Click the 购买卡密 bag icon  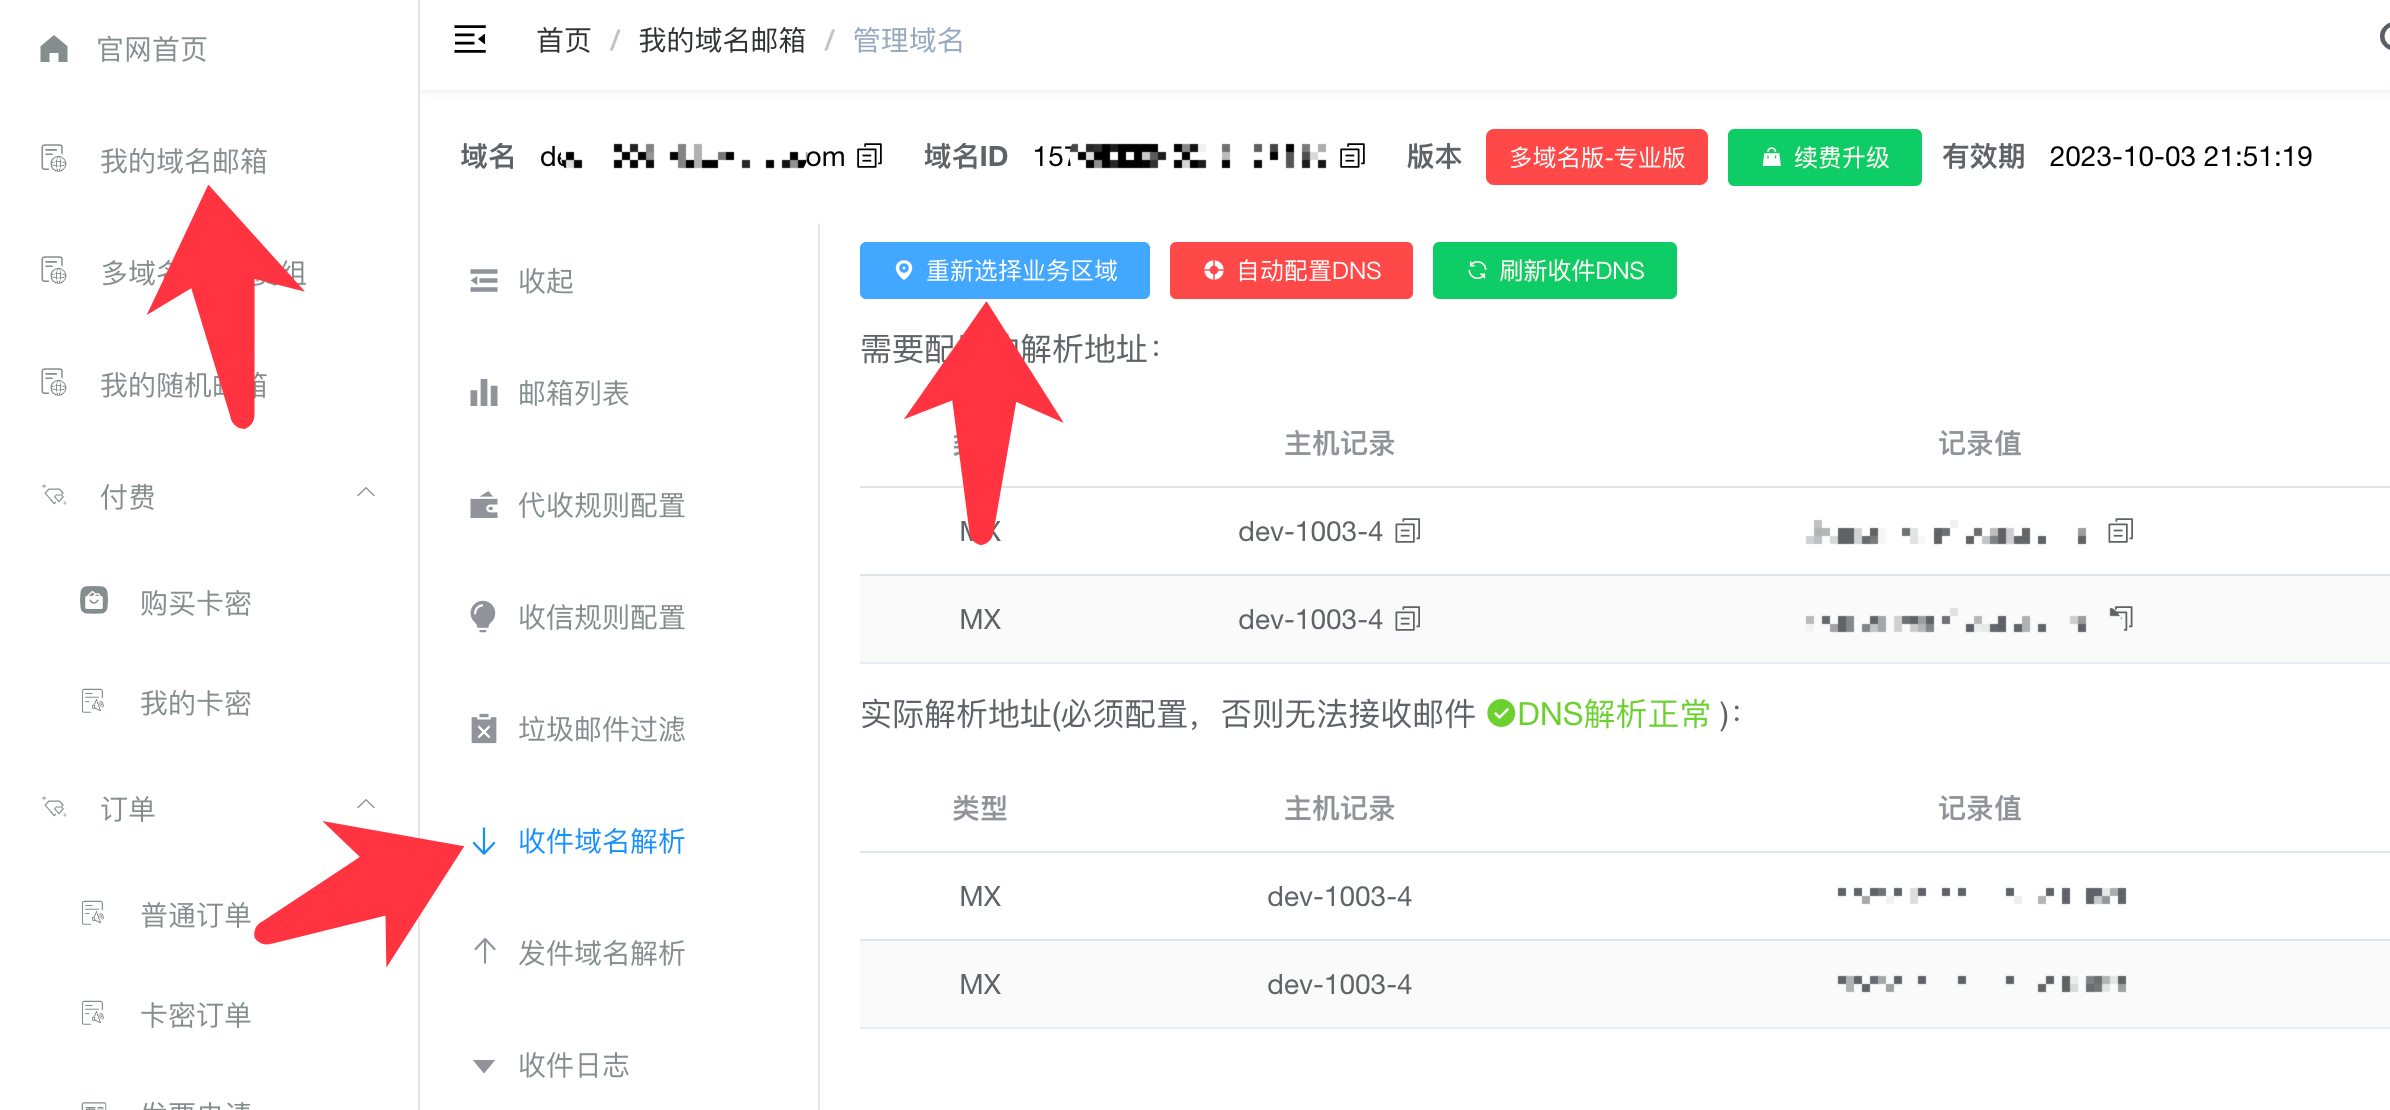click(x=94, y=600)
